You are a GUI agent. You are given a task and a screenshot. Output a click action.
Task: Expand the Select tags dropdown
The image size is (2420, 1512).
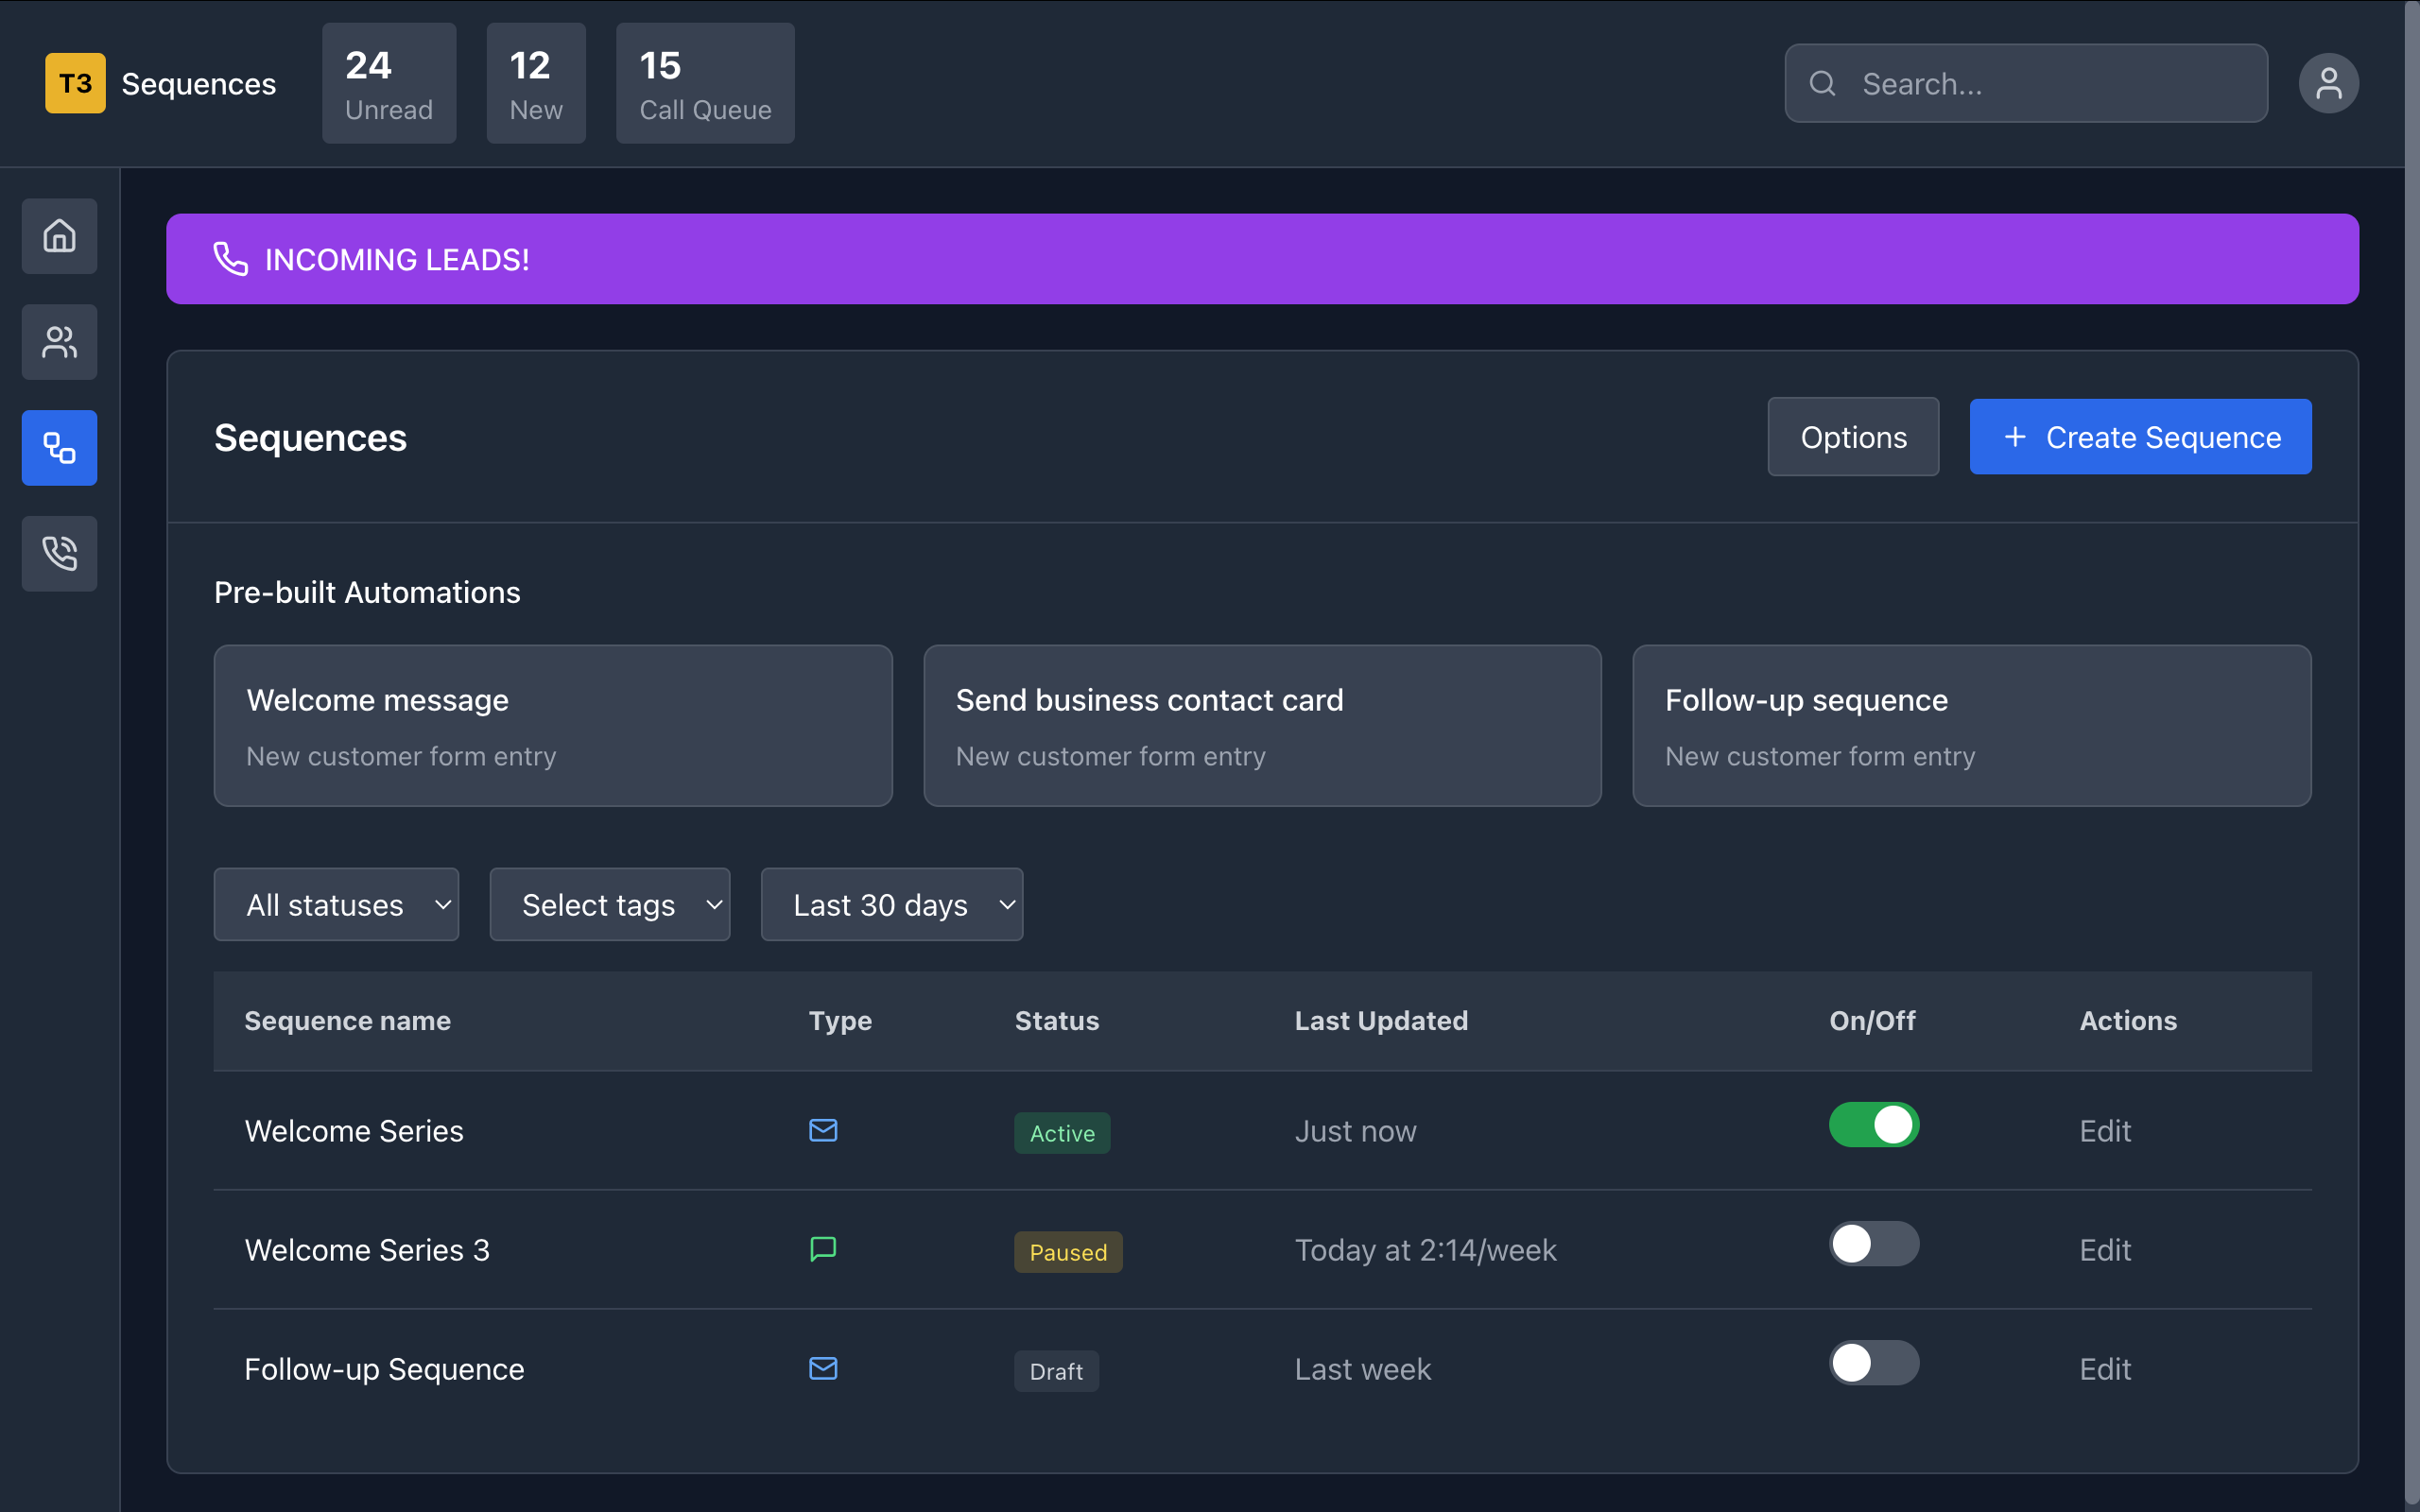pyautogui.click(x=609, y=905)
